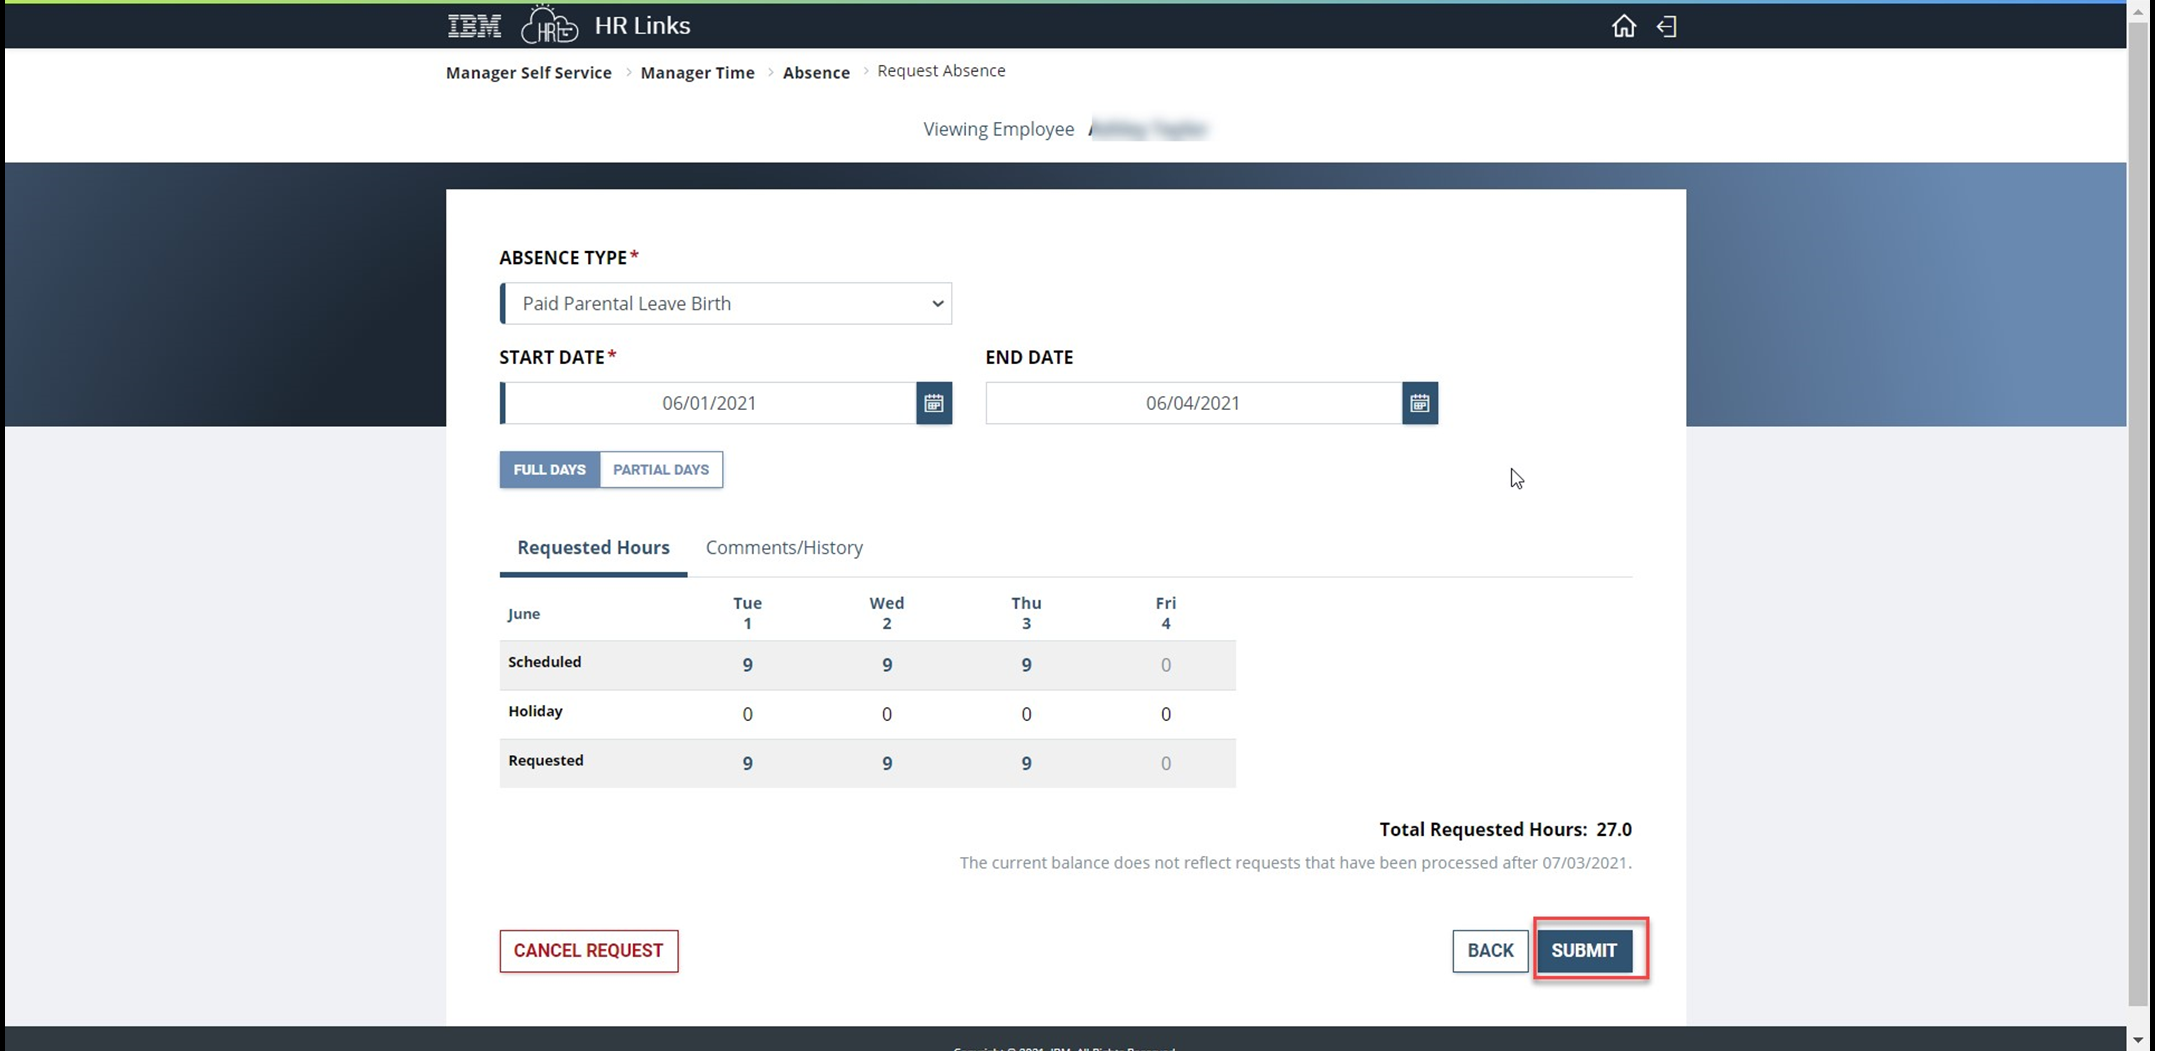Select the Requested Hours tab

point(593,547)
